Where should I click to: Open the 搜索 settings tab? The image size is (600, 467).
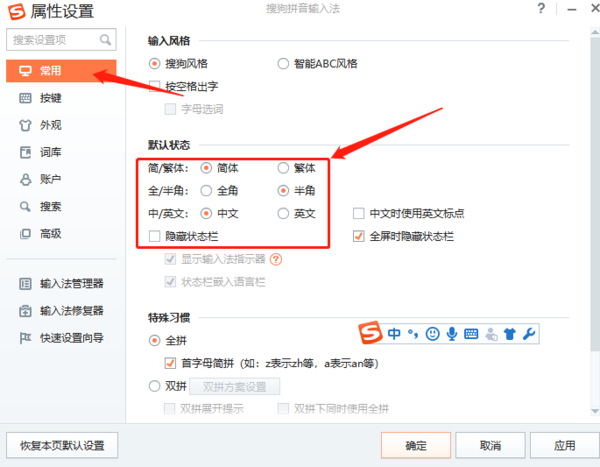click(x=61, y=207)
